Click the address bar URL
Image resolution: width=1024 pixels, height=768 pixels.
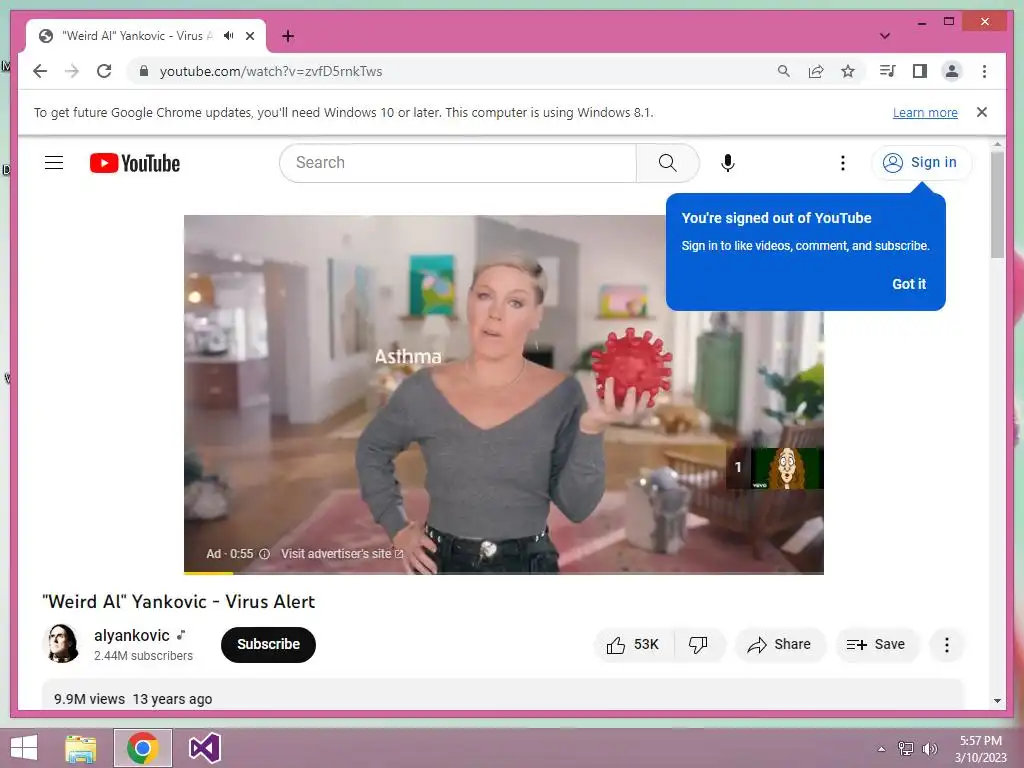(271, 71)
